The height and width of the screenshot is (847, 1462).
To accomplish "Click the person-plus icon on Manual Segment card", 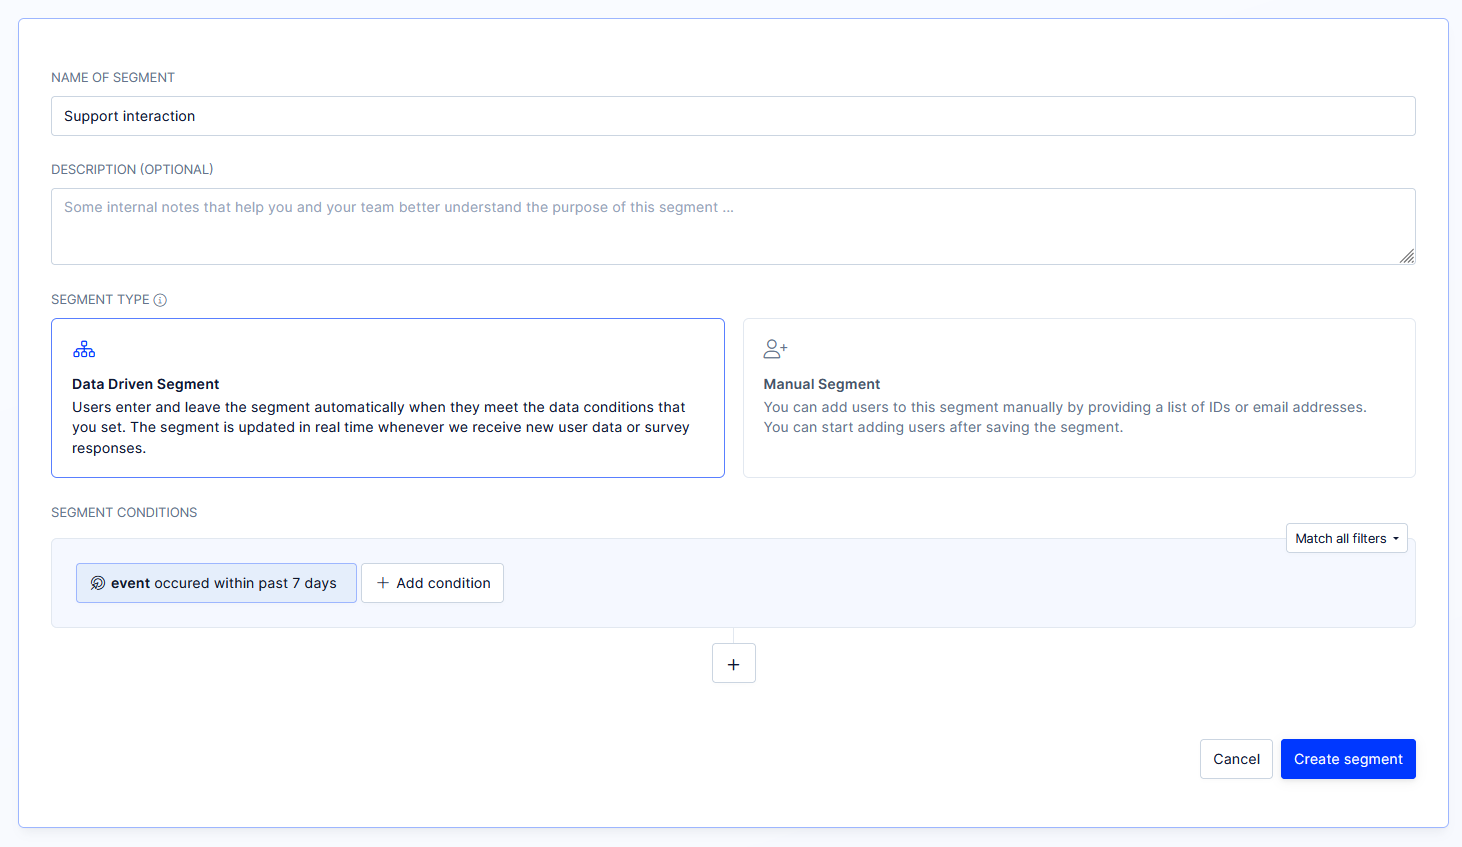I will [x=775, y=348].
